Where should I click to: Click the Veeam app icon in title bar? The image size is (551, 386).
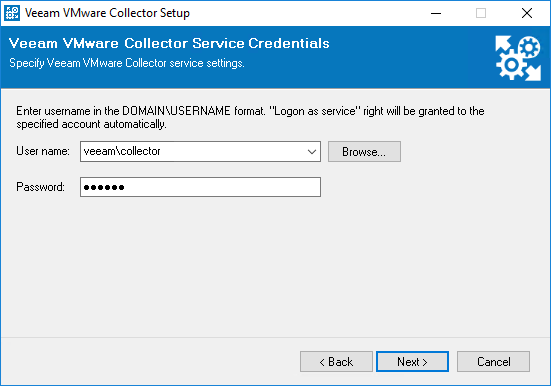click(x=12, y=13)
